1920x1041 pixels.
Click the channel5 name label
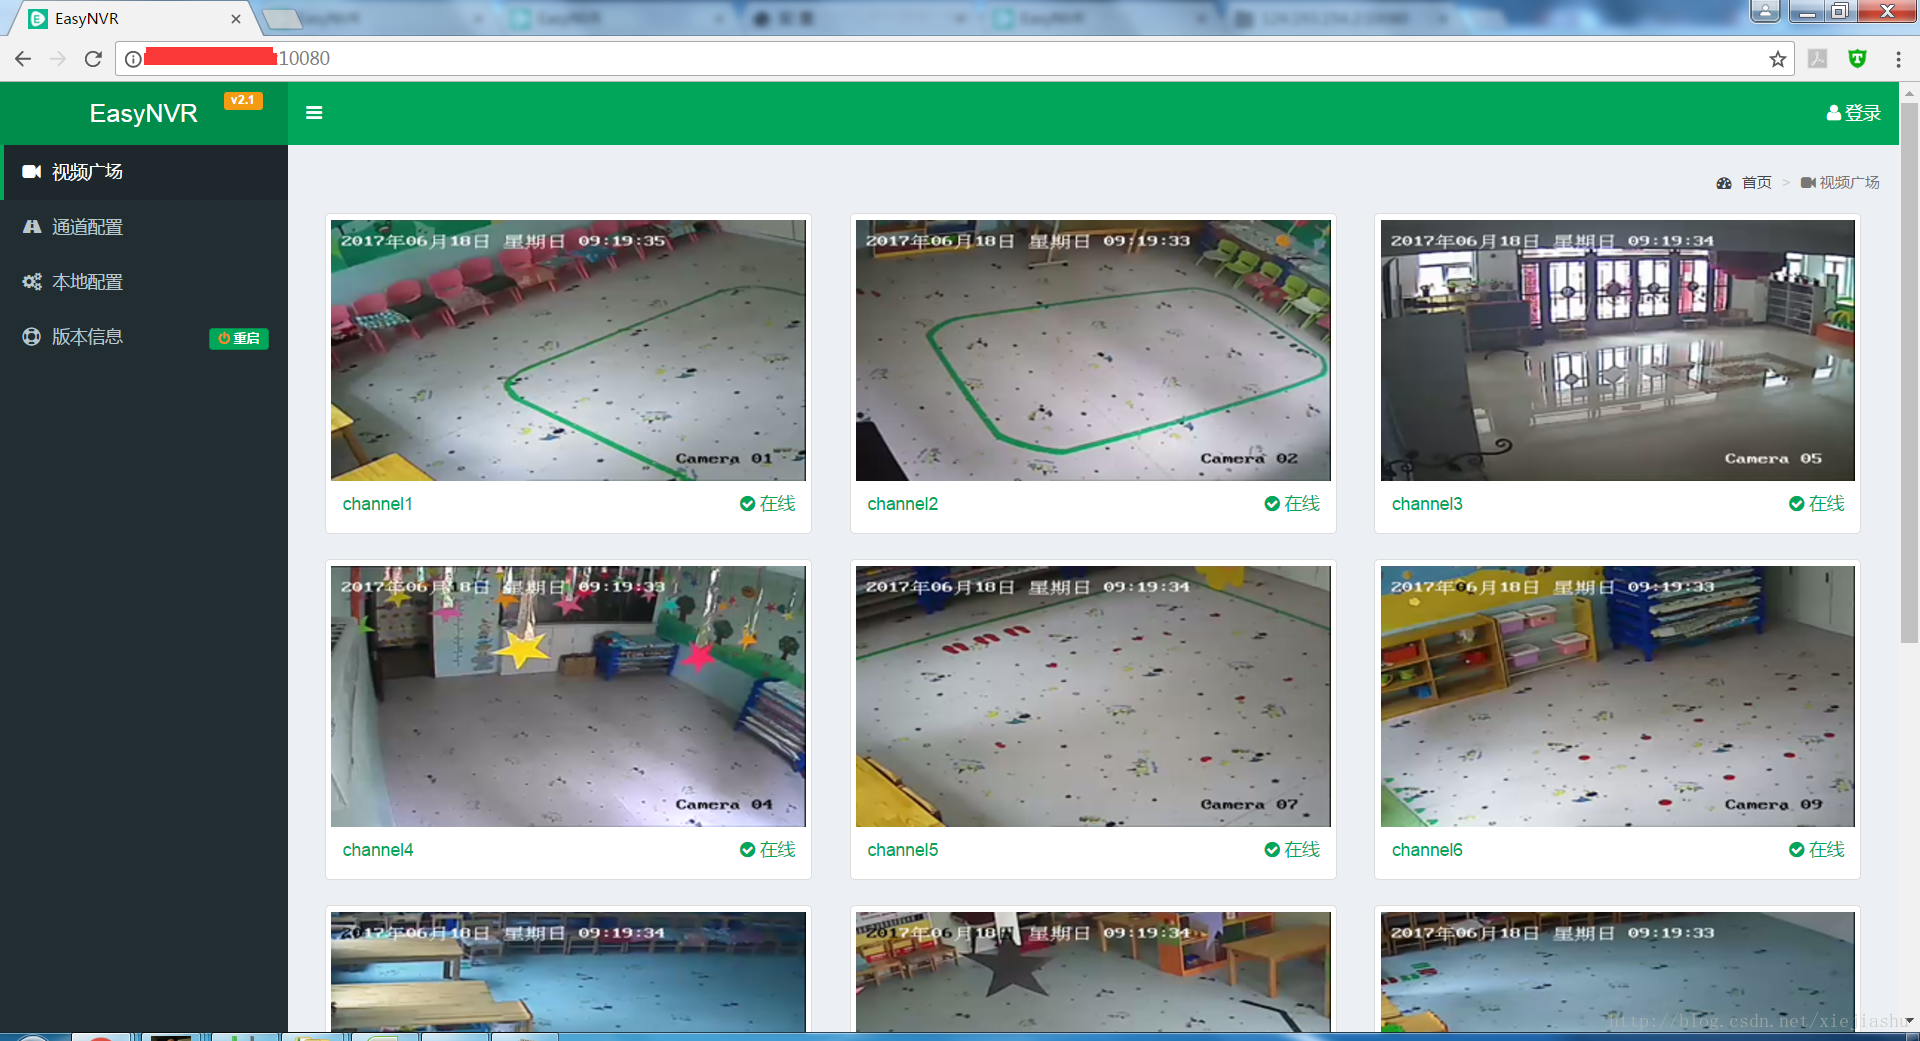coord(902,850)
